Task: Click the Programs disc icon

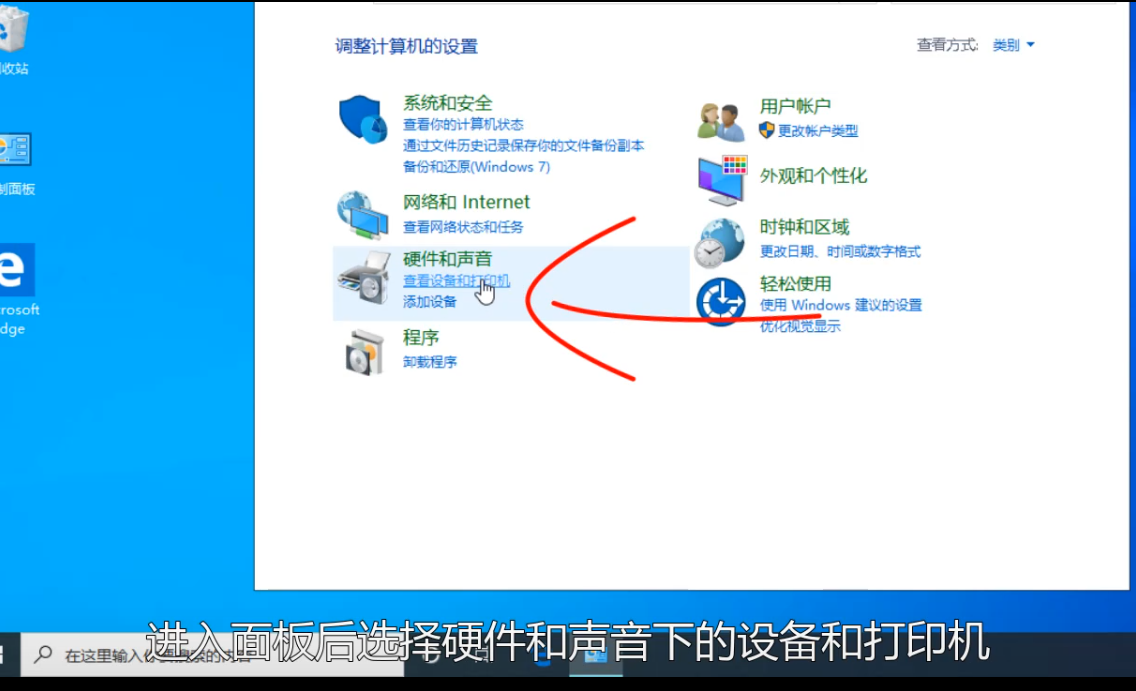Action: point(364,353)
